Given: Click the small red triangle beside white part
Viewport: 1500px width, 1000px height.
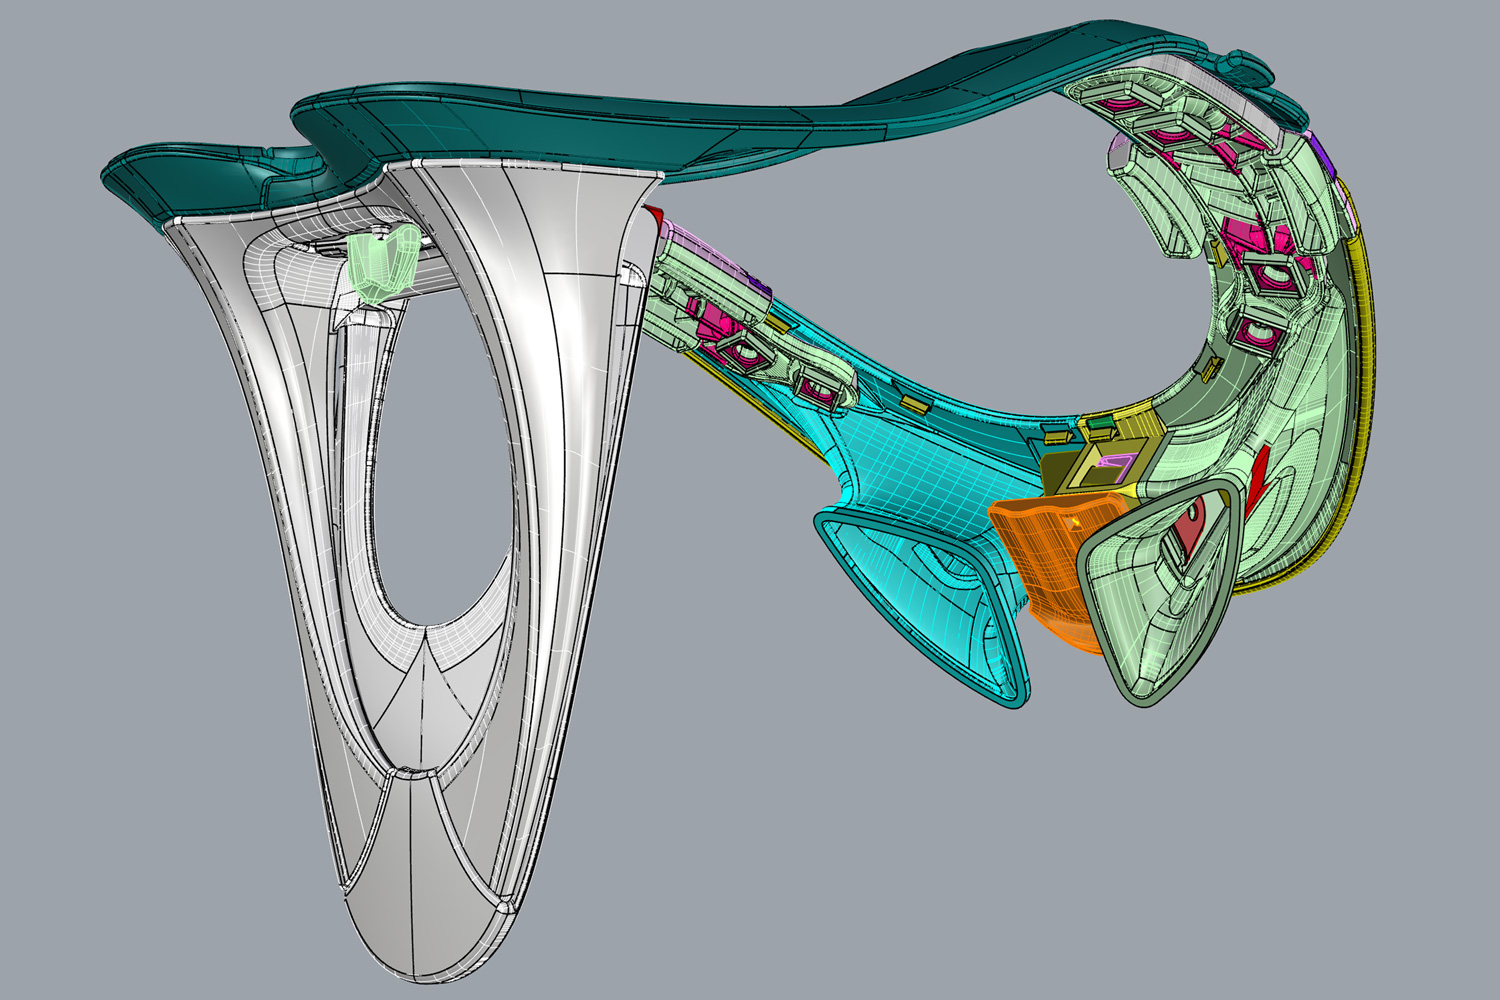Looking at the screenshot, I should pyautogui.click(x=656, y=214).
